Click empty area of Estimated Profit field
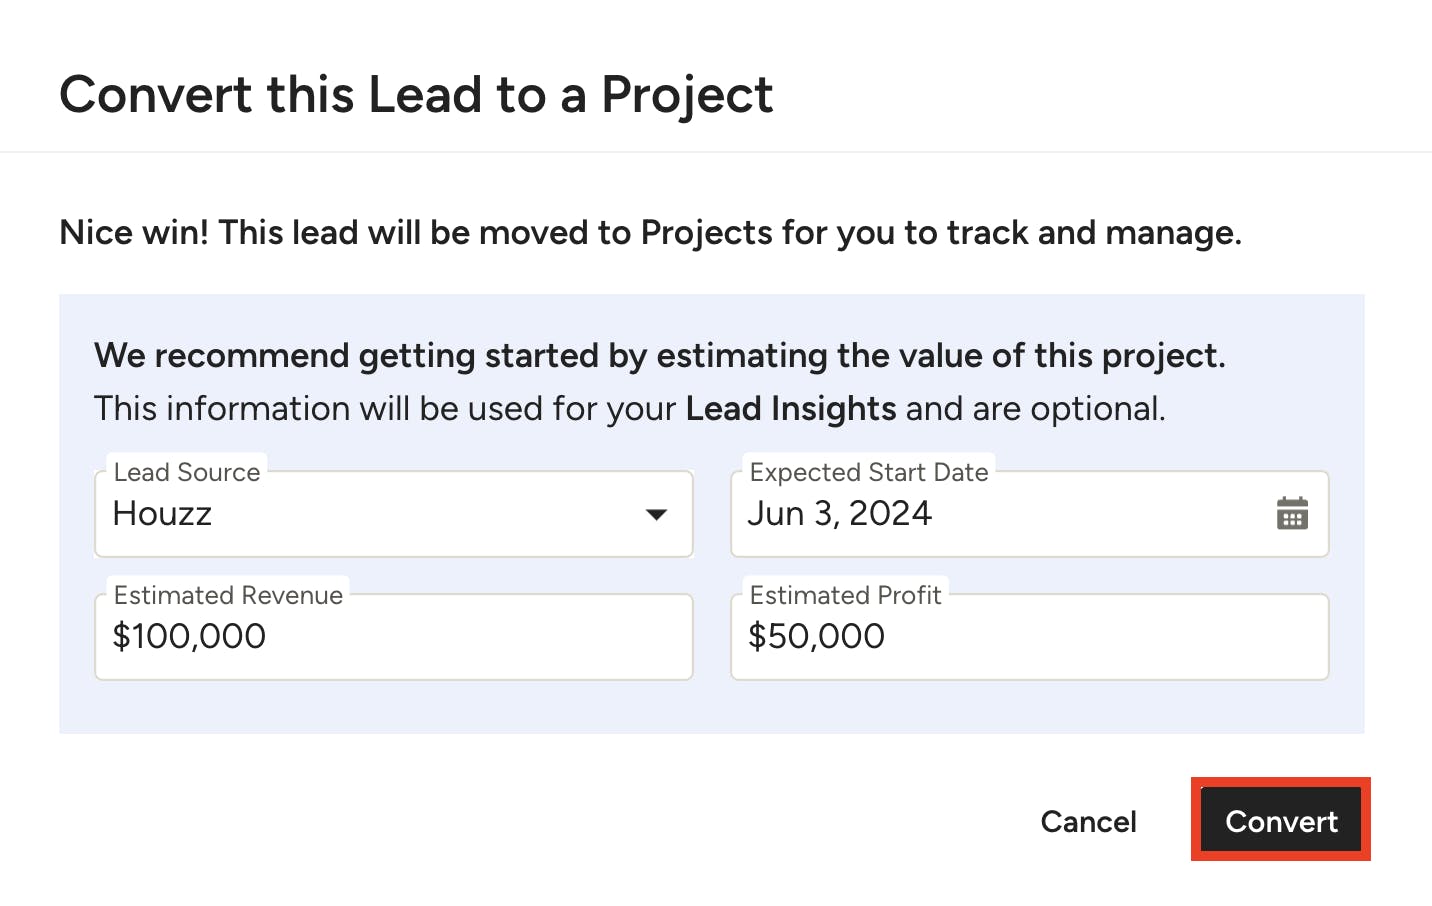This screenshot has width=1432, height=906. coord(1100,637)
